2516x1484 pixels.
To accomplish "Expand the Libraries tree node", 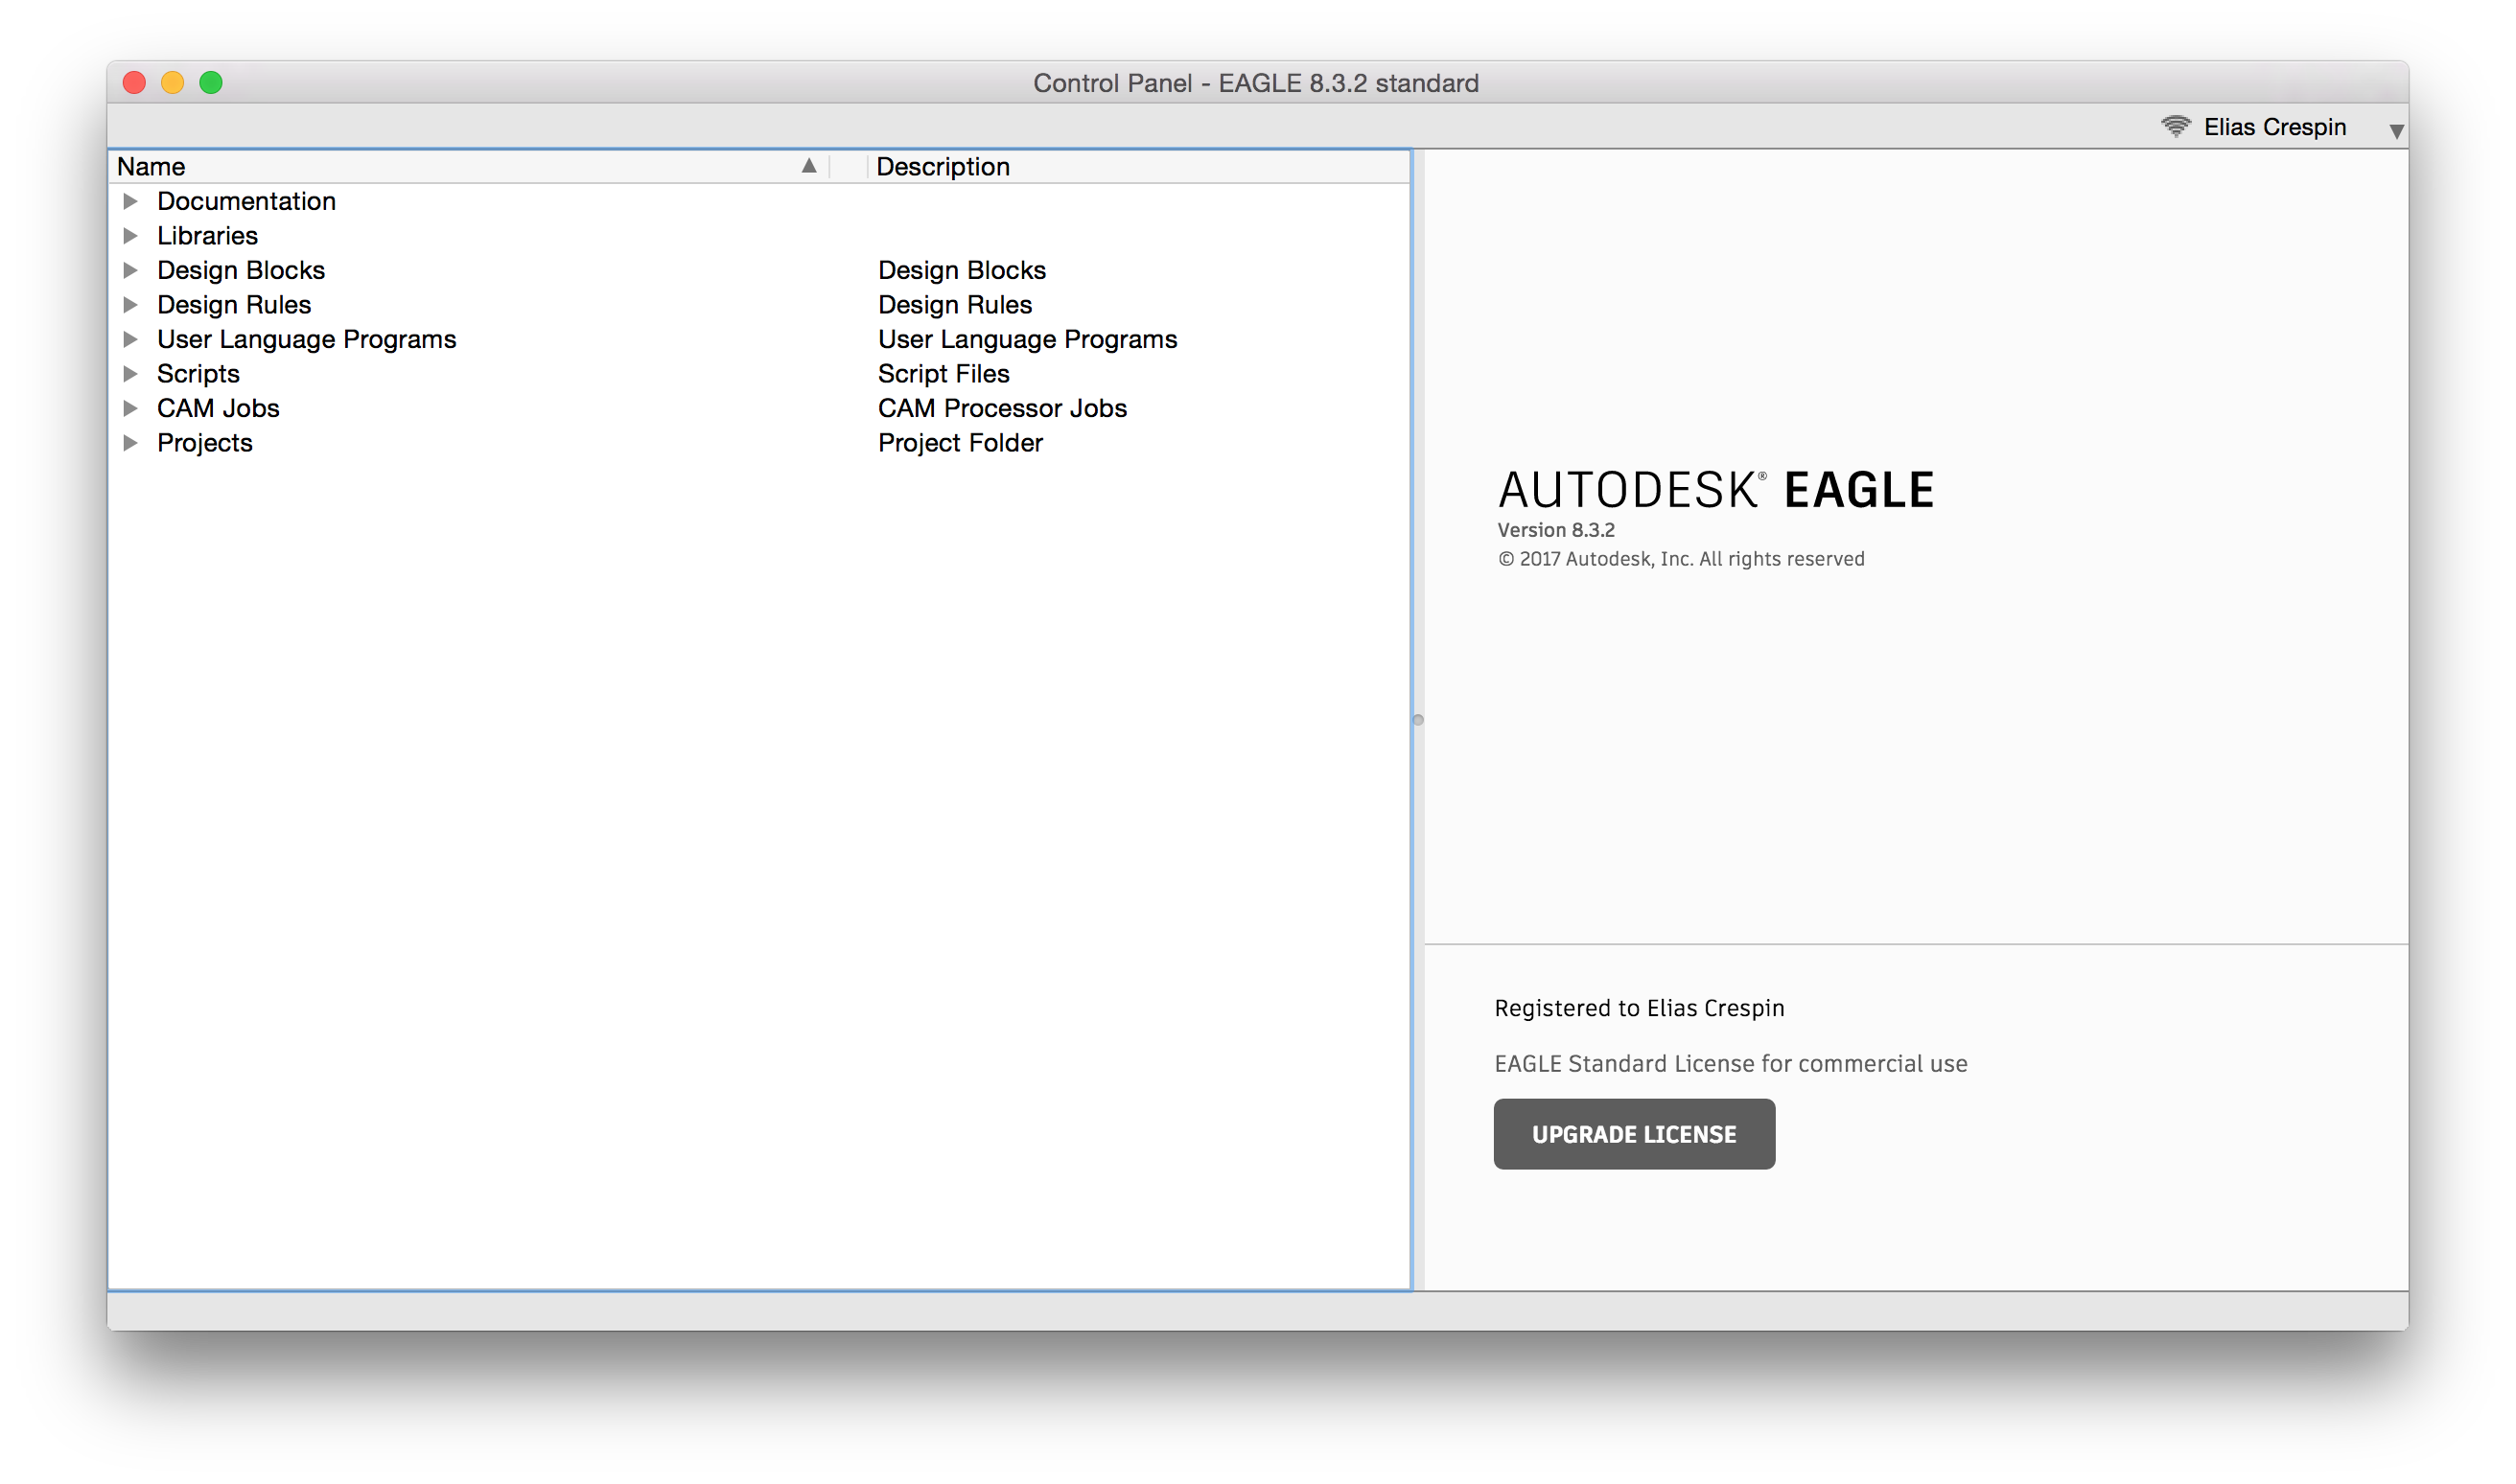I will coord(131,235).
